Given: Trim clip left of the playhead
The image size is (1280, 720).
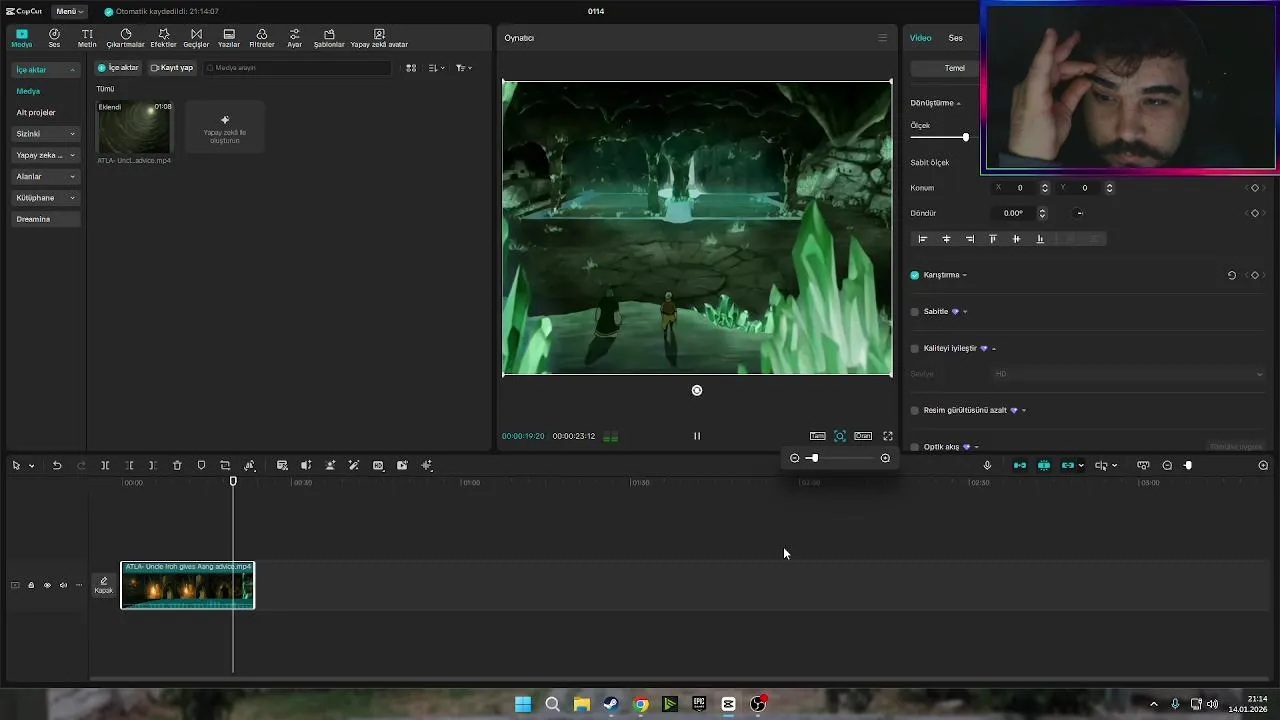Looking at the screenshot, I should point(129,465).
